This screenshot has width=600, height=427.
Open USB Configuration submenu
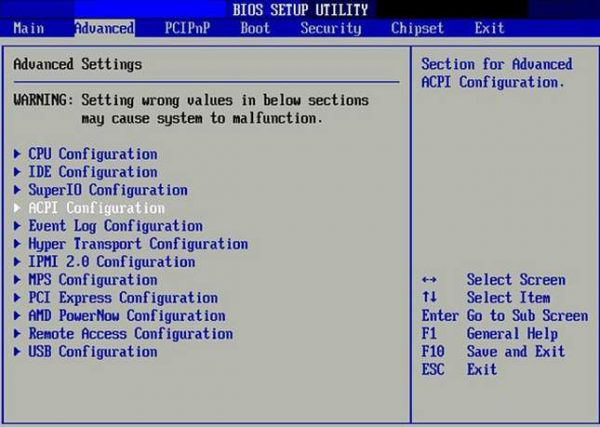coord(92,352)
